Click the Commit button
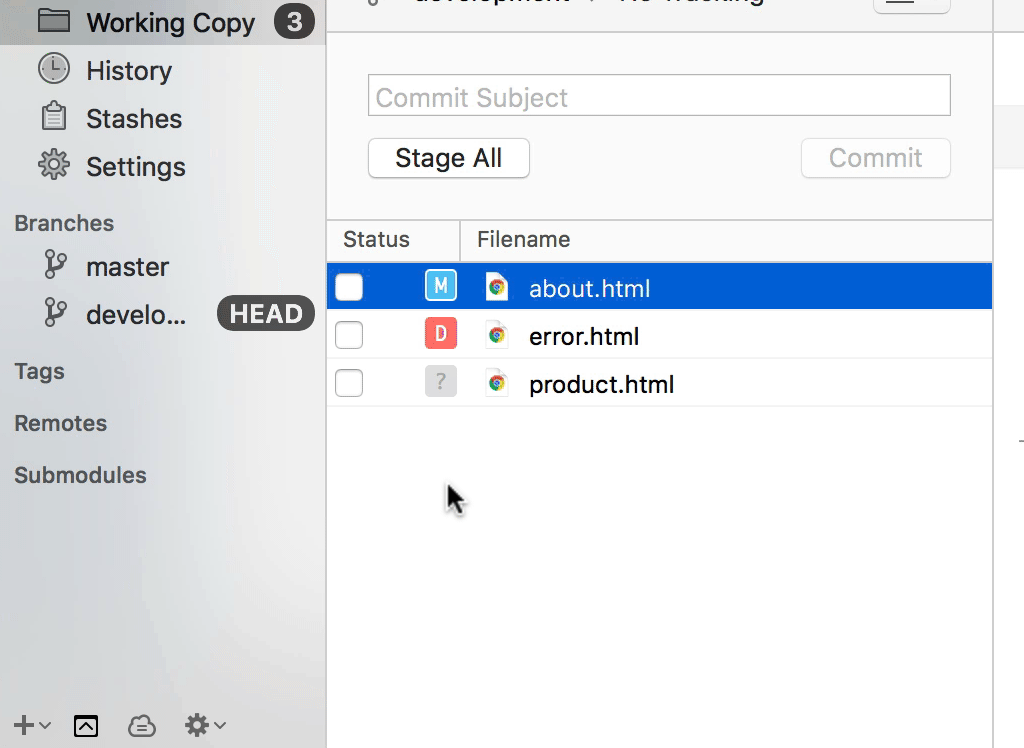1024x748 pixels. tap(875, 158)
